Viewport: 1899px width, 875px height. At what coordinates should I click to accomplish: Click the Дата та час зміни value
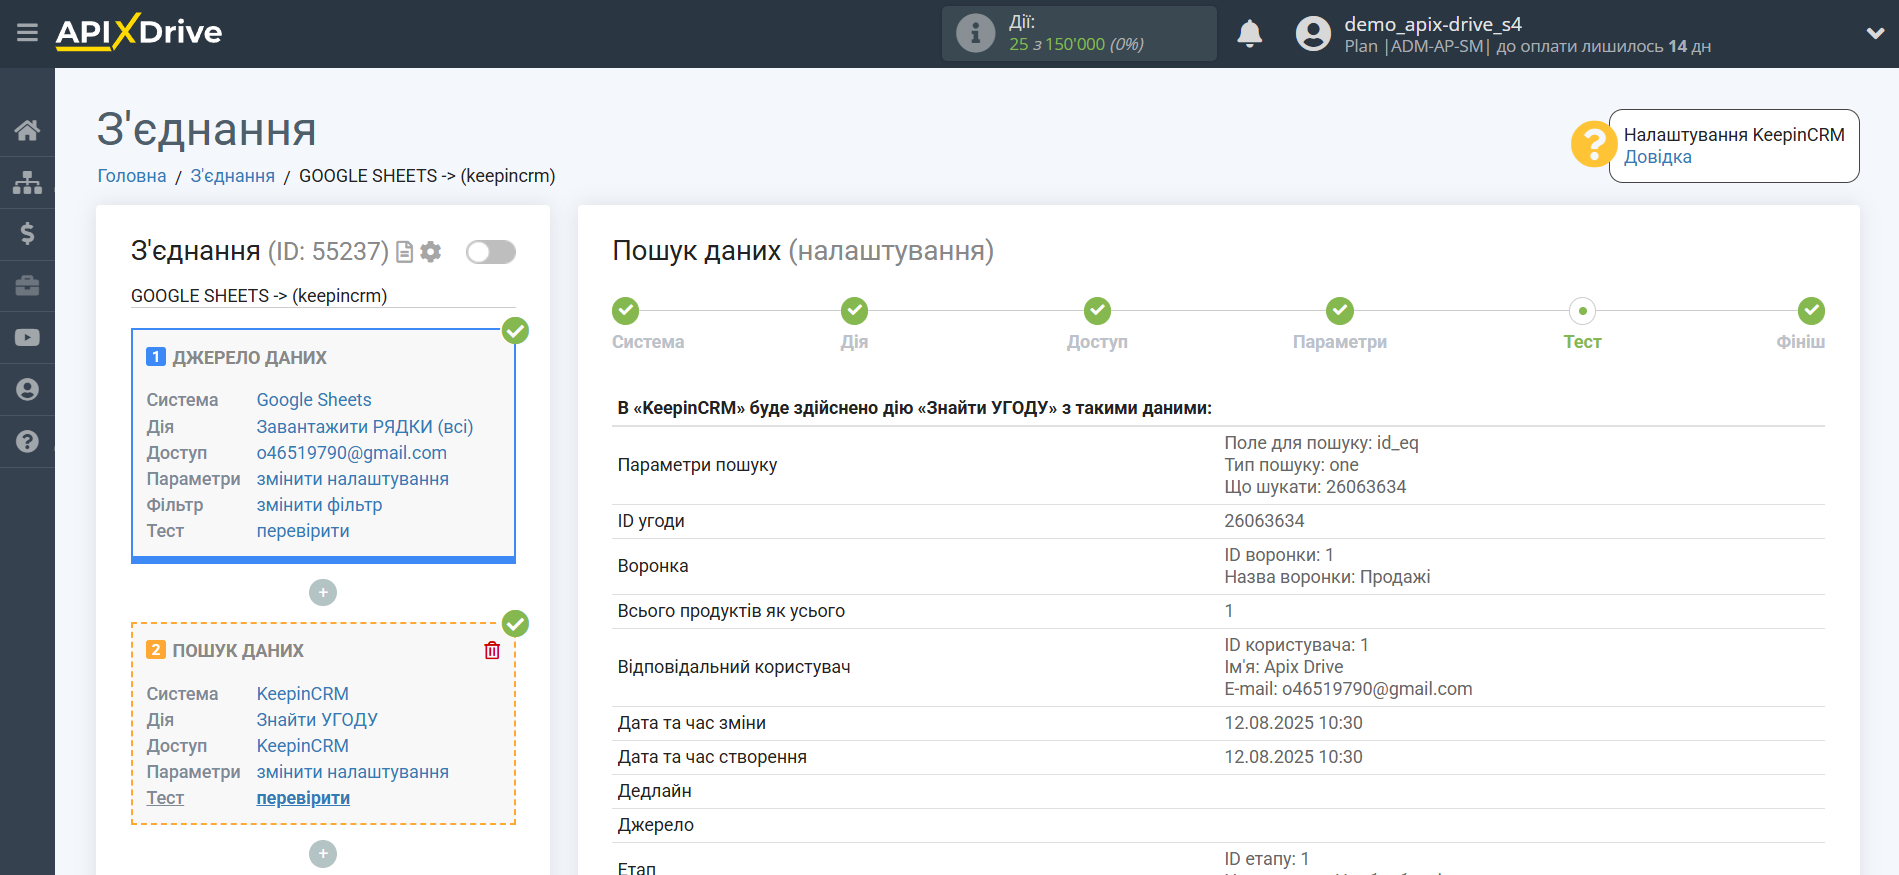point(1293,723)
